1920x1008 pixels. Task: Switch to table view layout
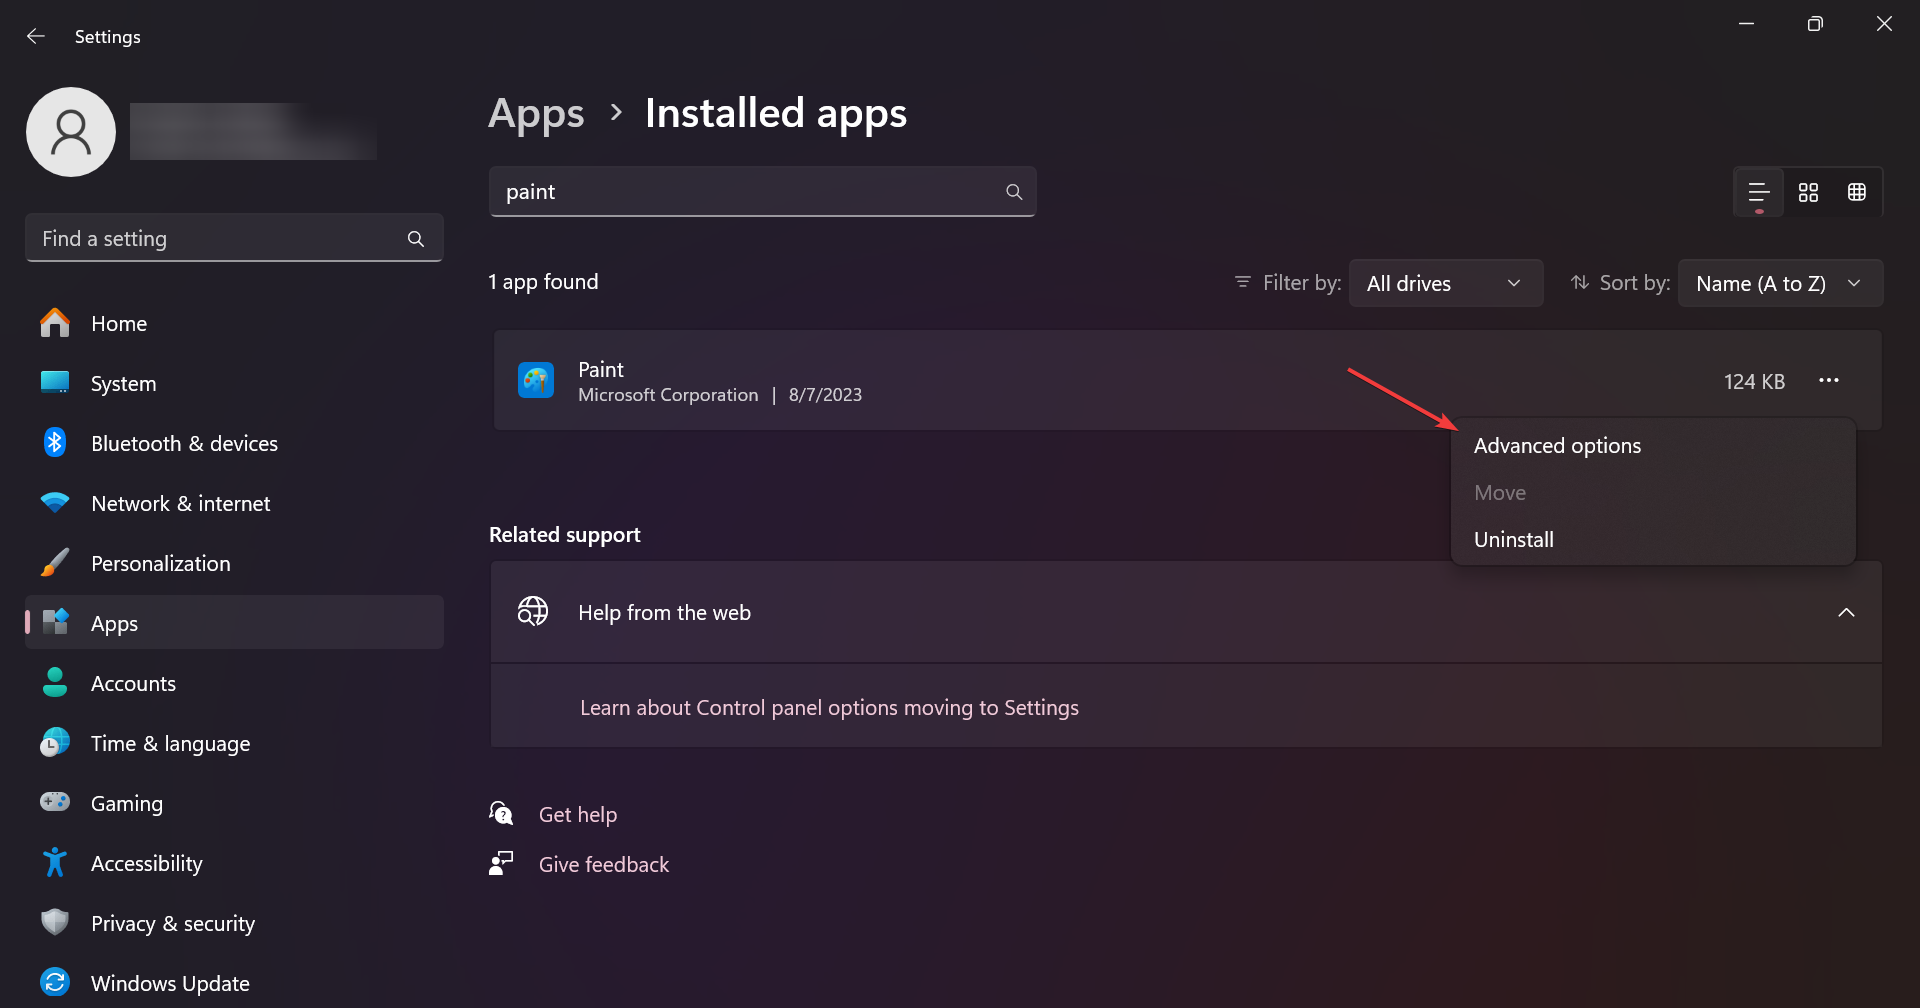coord(1857,192)
